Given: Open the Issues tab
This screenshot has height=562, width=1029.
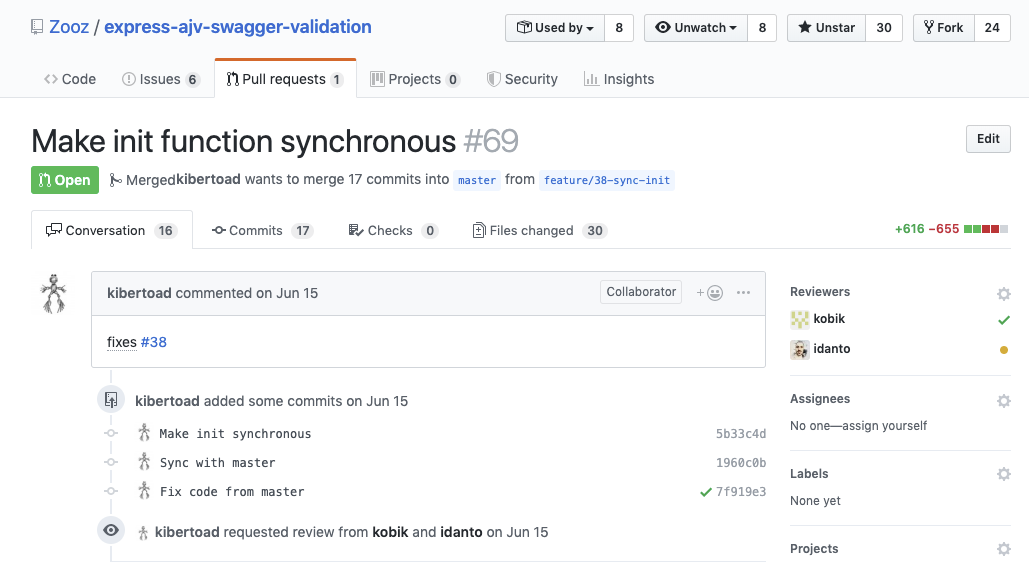Looking at the screenshot, I should coord(161,79).
